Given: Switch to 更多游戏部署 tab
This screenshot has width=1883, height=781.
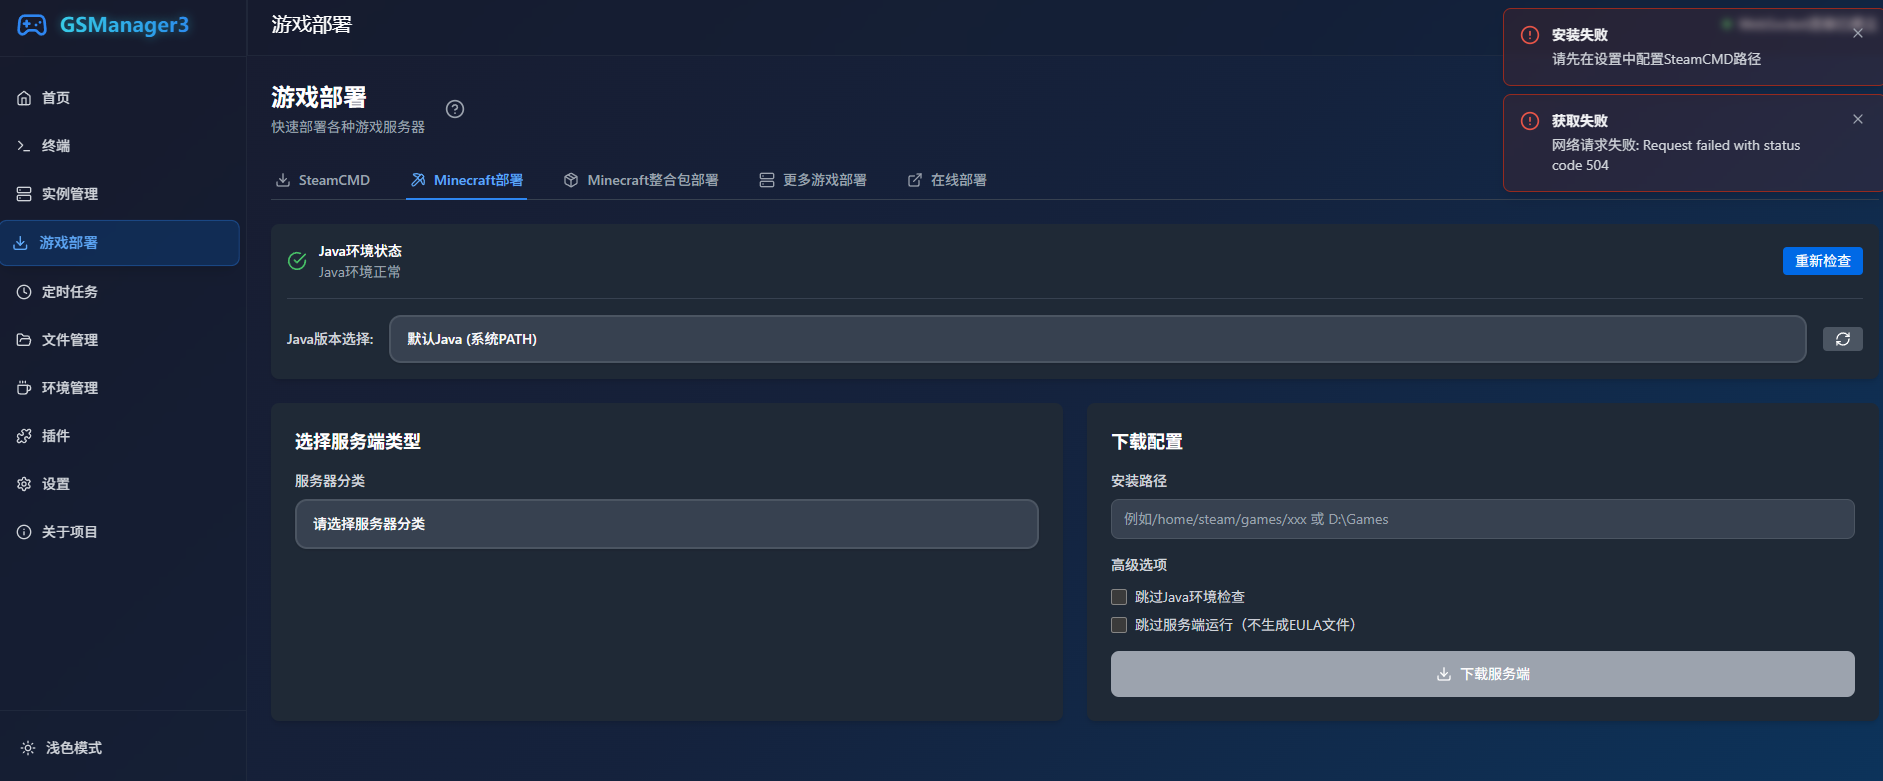Looking at the screenshot, I should (813, 180).
